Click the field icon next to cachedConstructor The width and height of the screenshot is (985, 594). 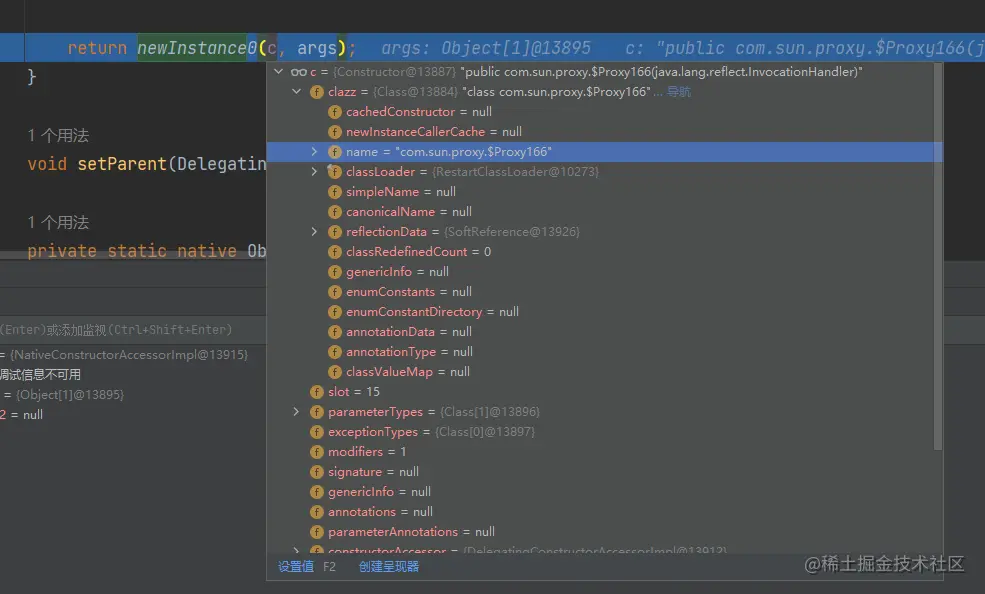pos(335,112)
